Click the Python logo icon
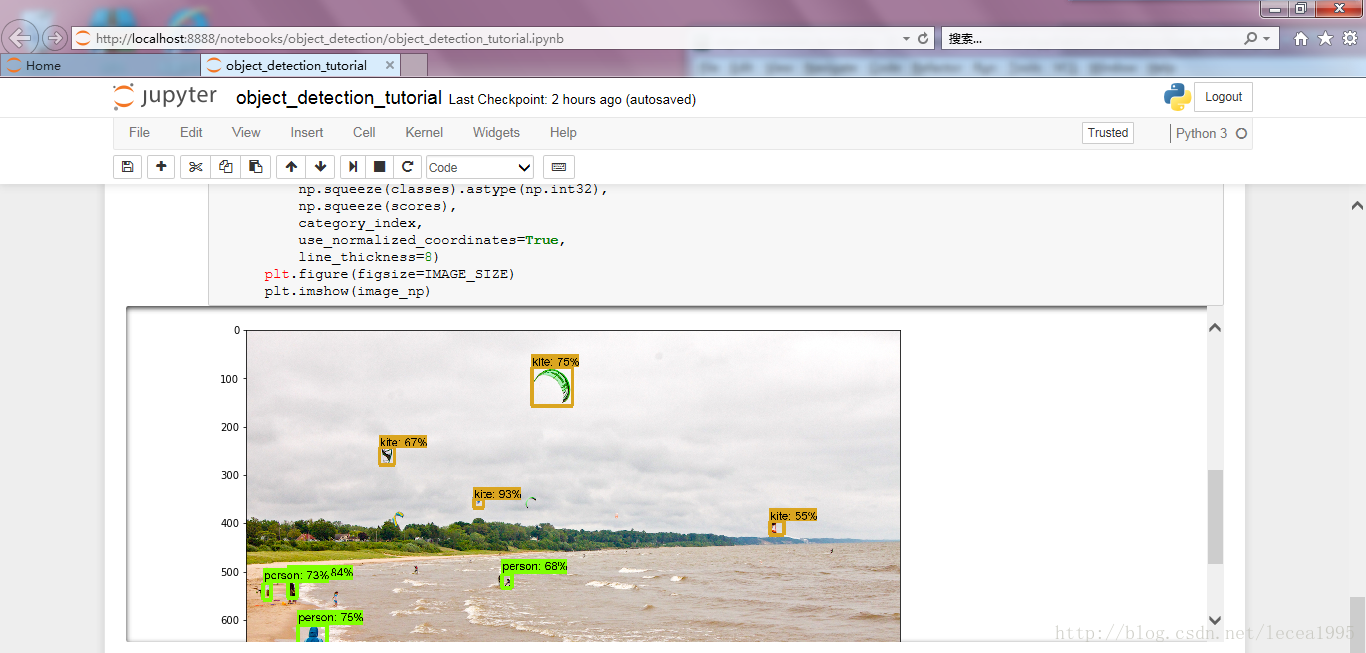This screenshot has width=1366, height=653. (x=1177, y=97)
